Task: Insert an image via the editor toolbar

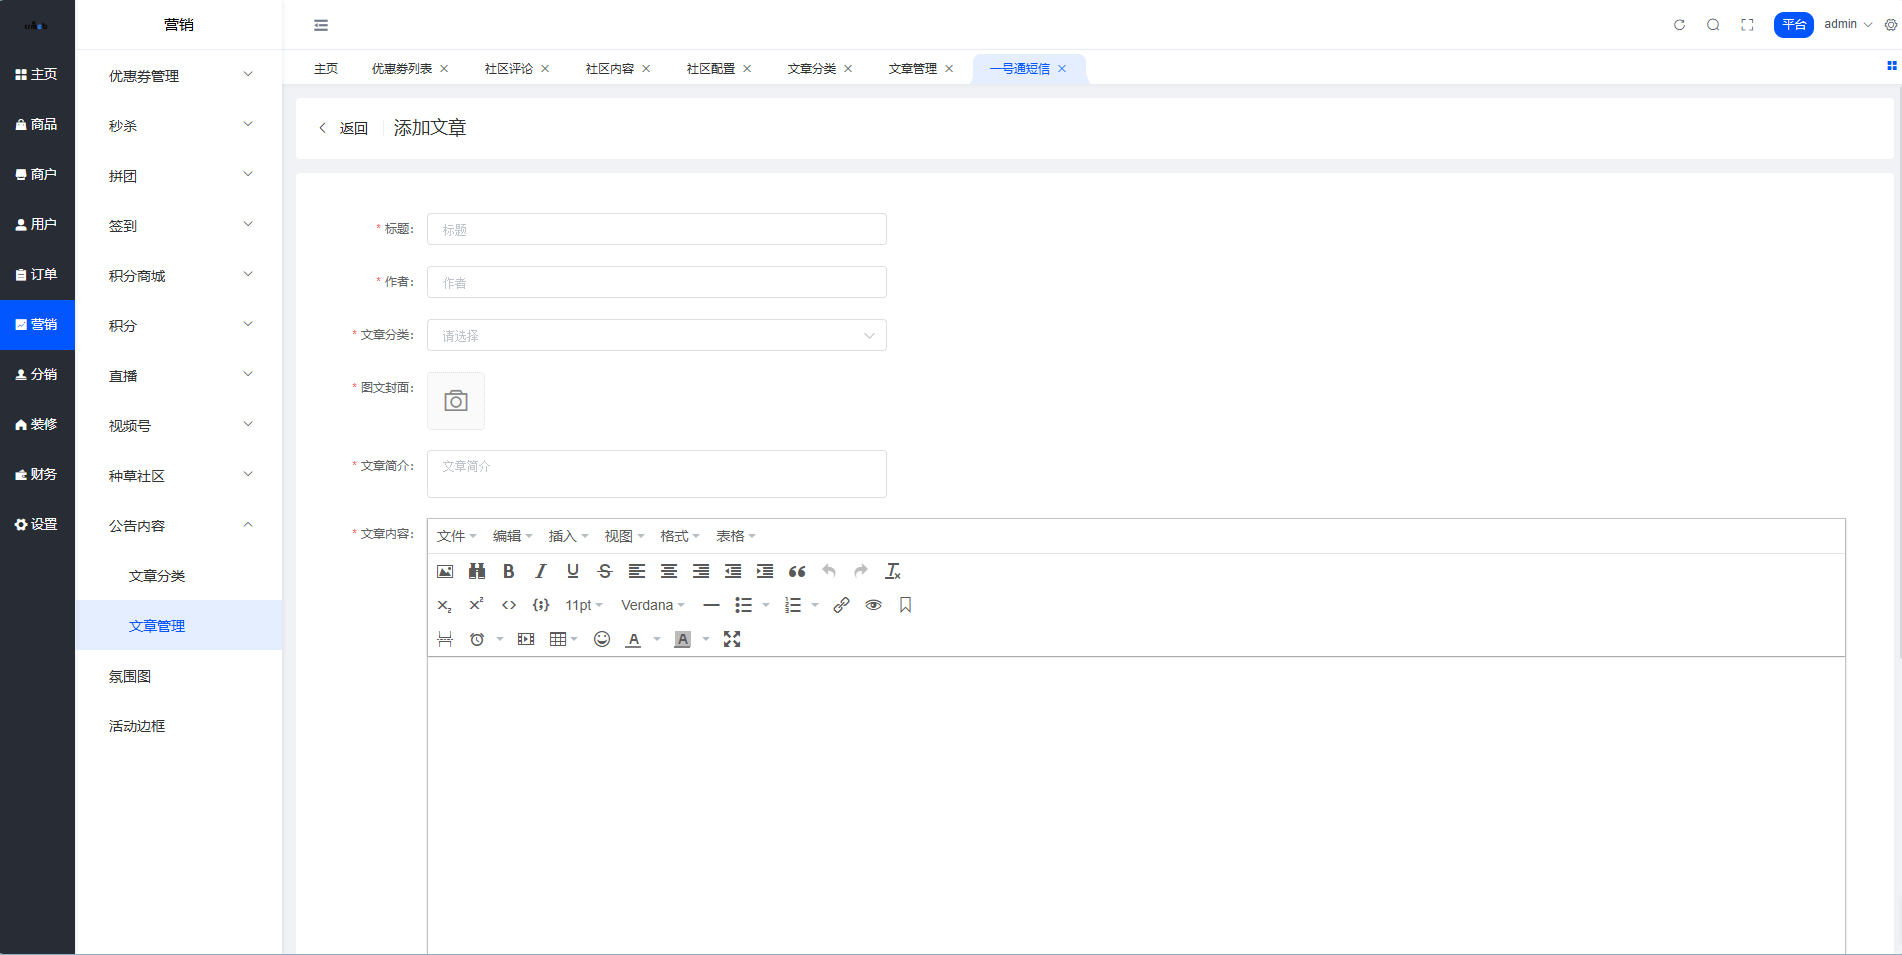Action: pos(445,571)
